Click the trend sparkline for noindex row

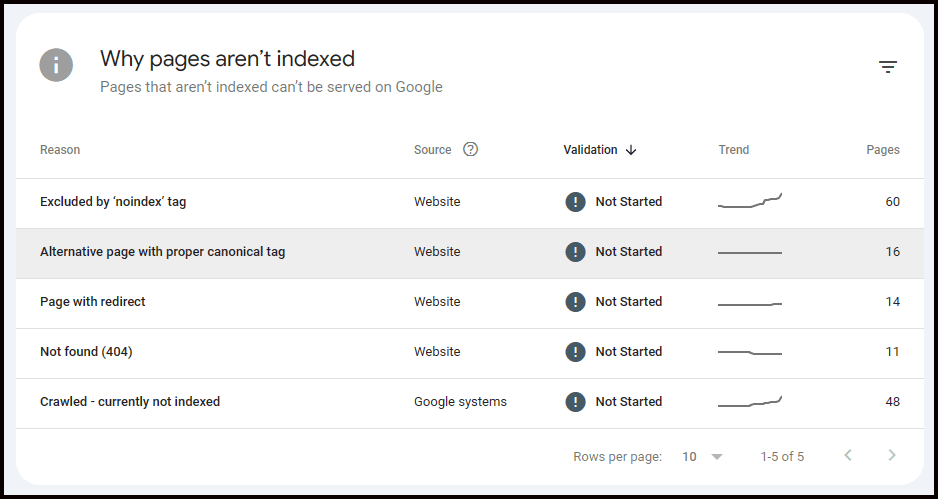coord(750,202)
